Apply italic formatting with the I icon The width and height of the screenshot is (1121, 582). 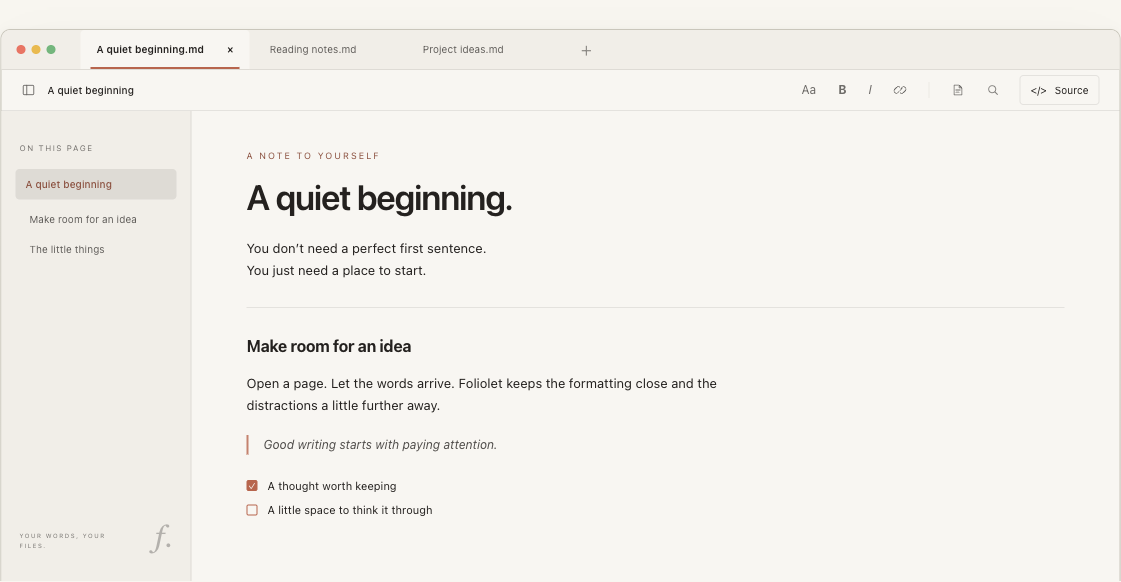click(870, 90)
